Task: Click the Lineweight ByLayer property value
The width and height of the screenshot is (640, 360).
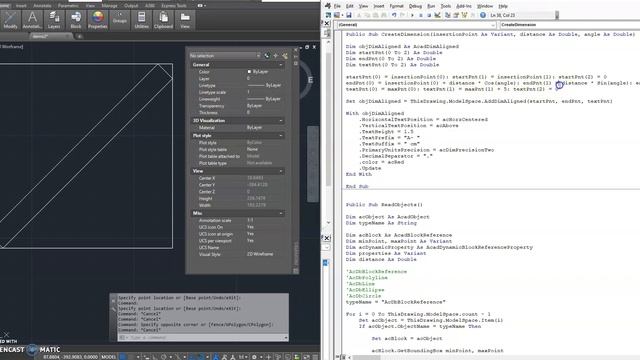Action: click(x=265, y=99)
